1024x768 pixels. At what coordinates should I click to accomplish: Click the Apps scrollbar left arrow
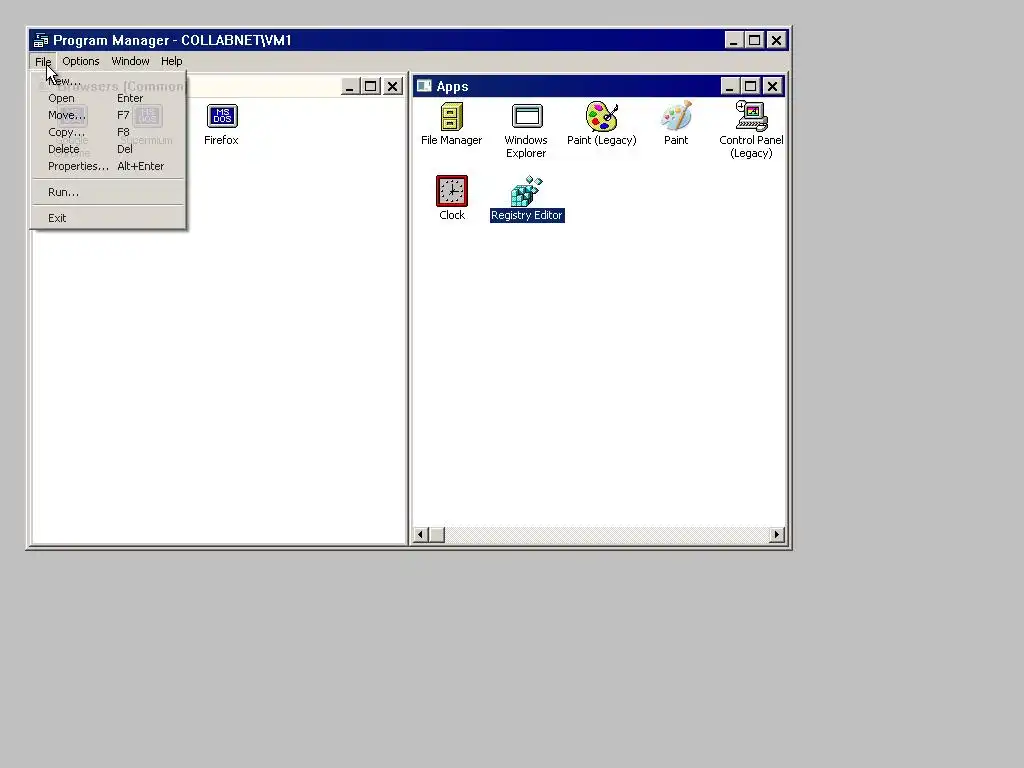pos(421,535)
